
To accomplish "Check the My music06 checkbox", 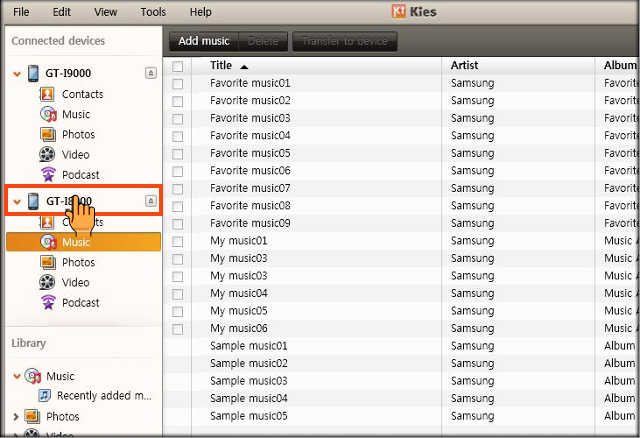I will coord(178,329).
